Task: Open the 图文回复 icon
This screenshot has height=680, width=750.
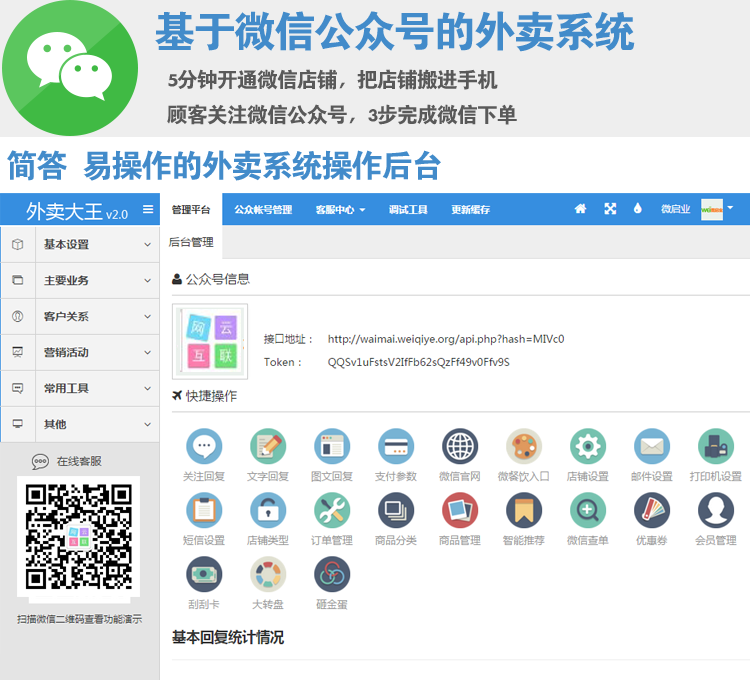Action: (x=332, y=446)
